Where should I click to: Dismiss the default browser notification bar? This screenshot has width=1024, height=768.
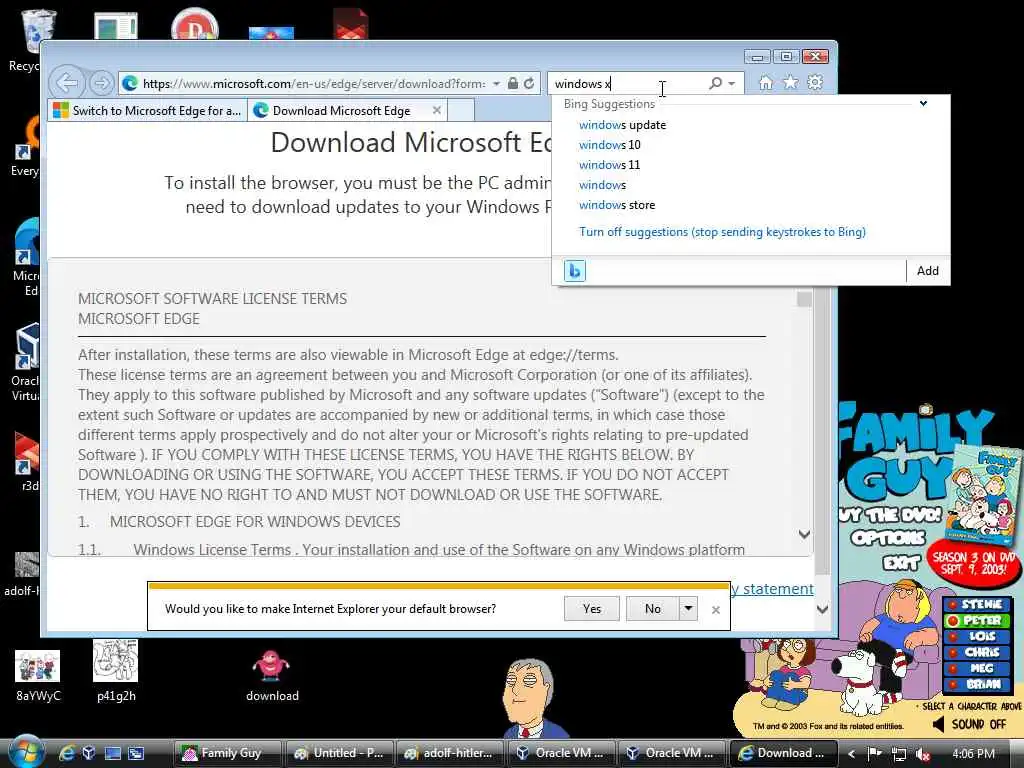[x=716, y=609]
